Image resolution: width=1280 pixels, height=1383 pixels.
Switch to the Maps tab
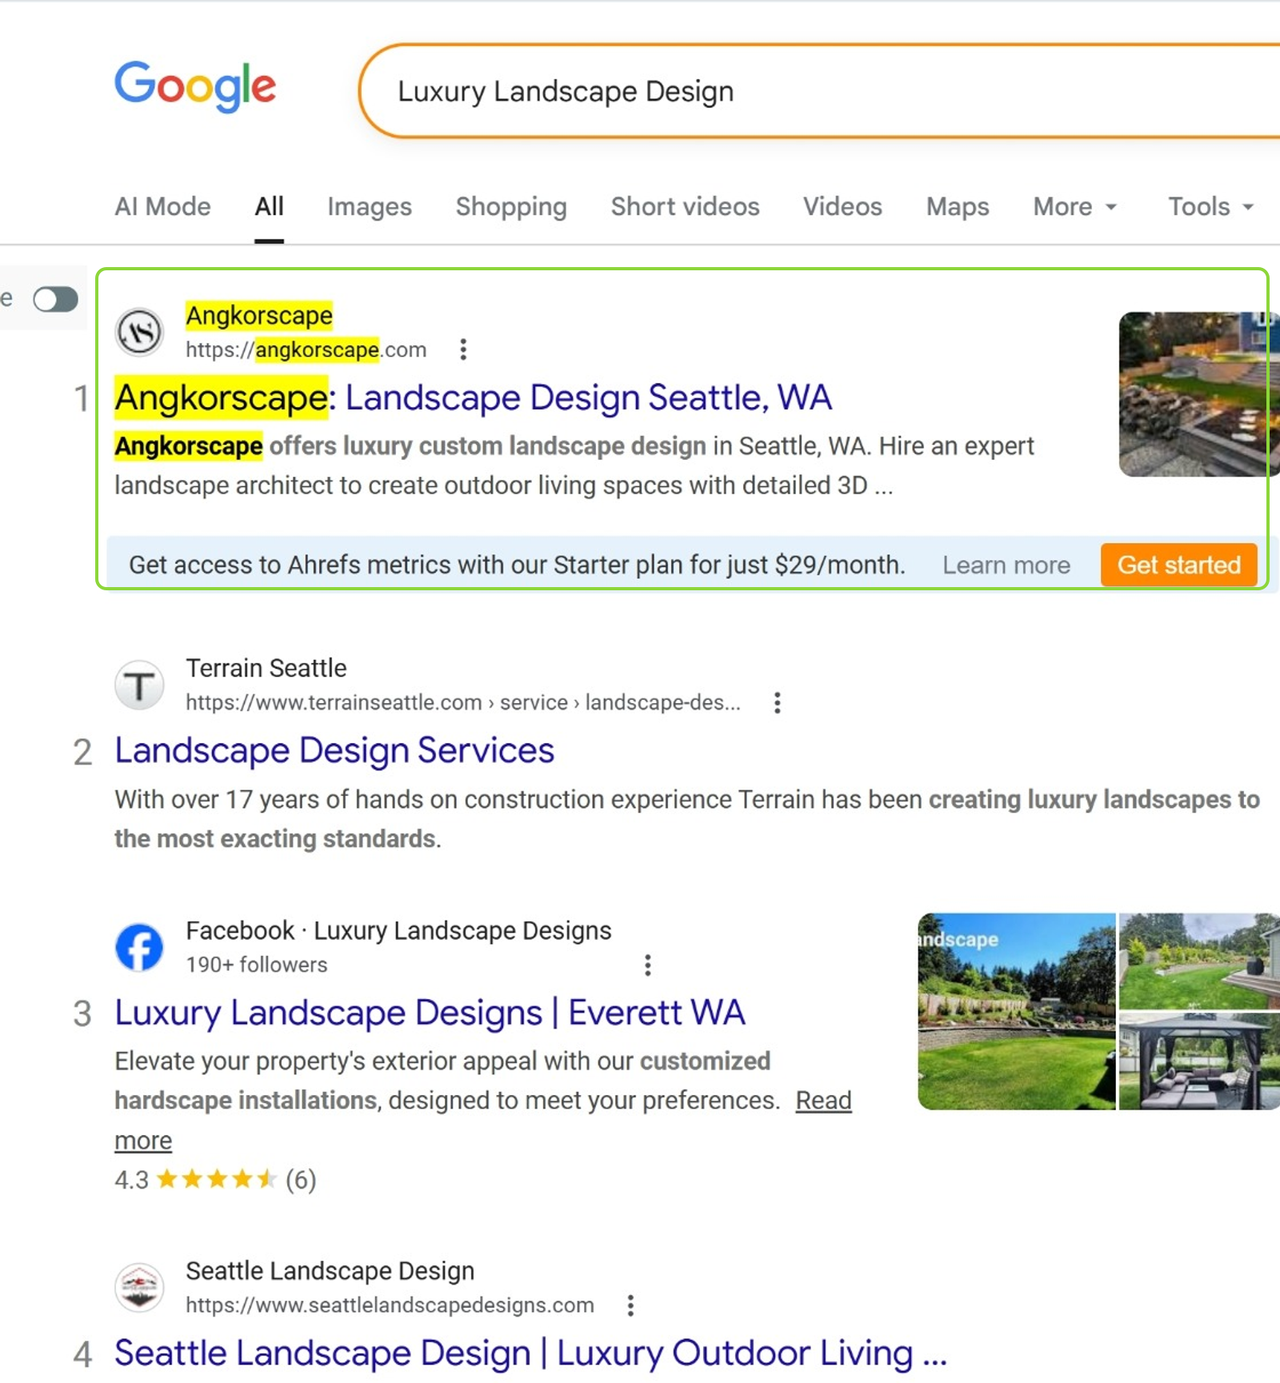(957, 207)
